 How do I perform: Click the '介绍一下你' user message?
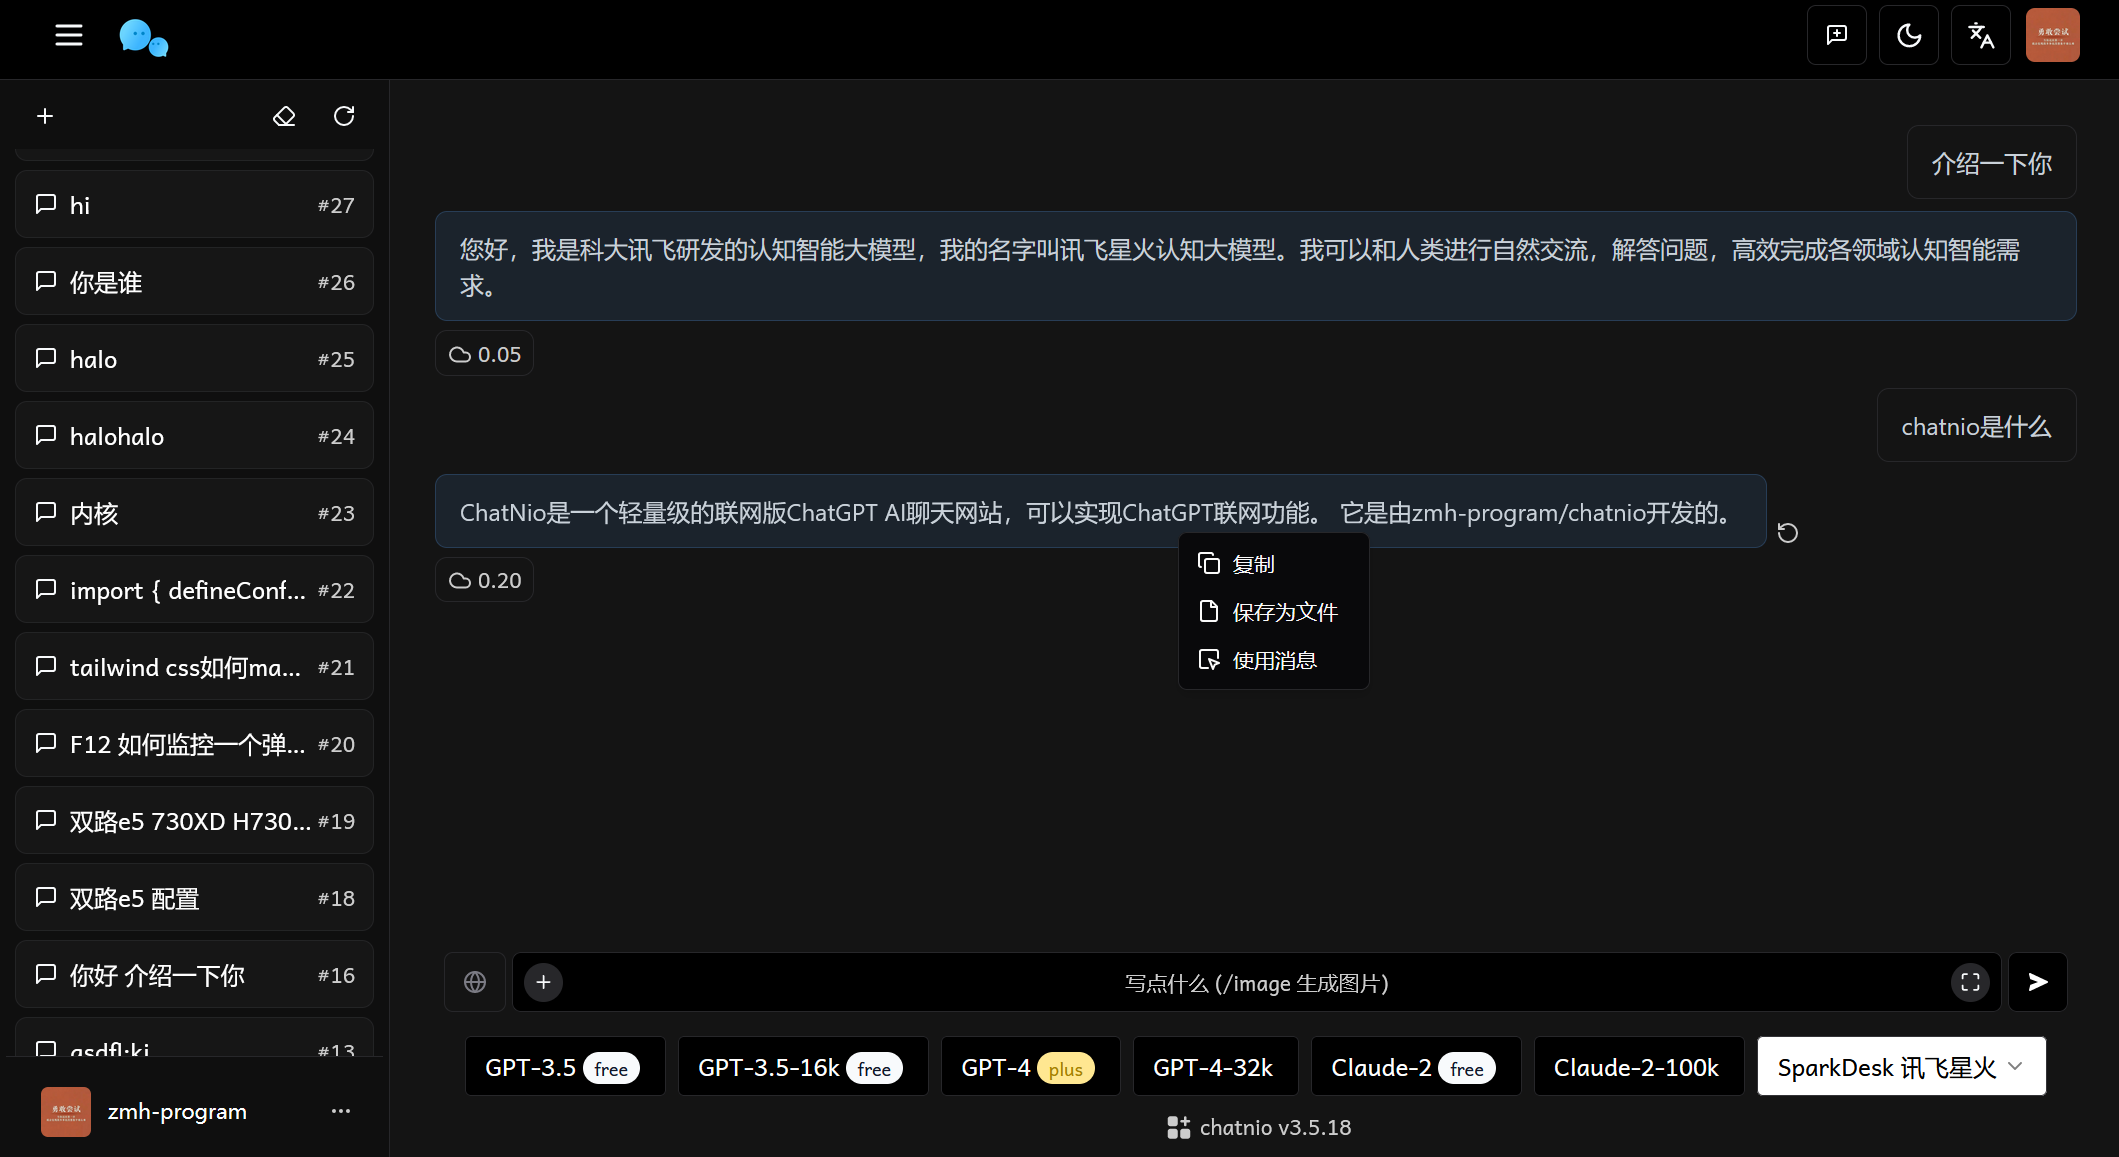pyautogui.click(x=1991, y=163)
